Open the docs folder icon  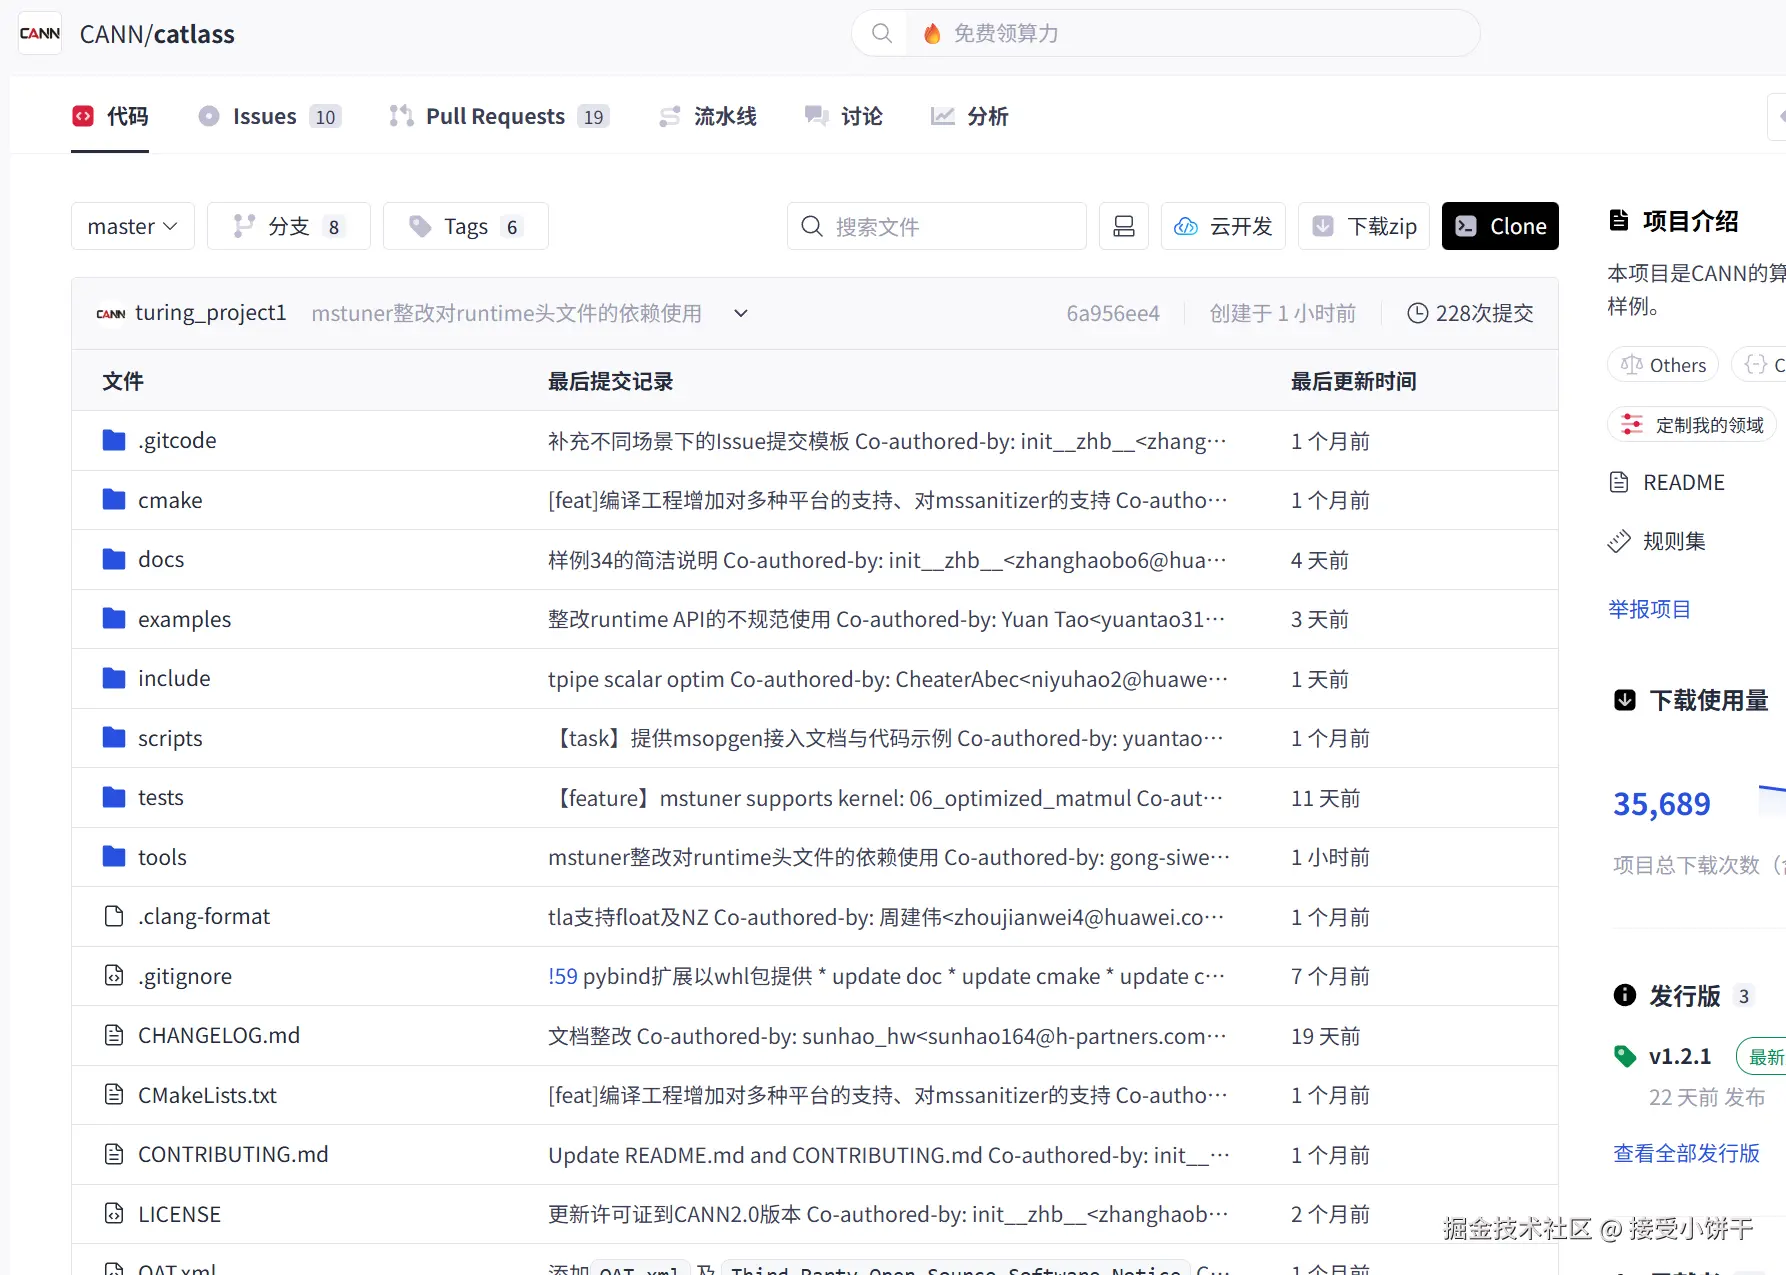pos(114,559)
